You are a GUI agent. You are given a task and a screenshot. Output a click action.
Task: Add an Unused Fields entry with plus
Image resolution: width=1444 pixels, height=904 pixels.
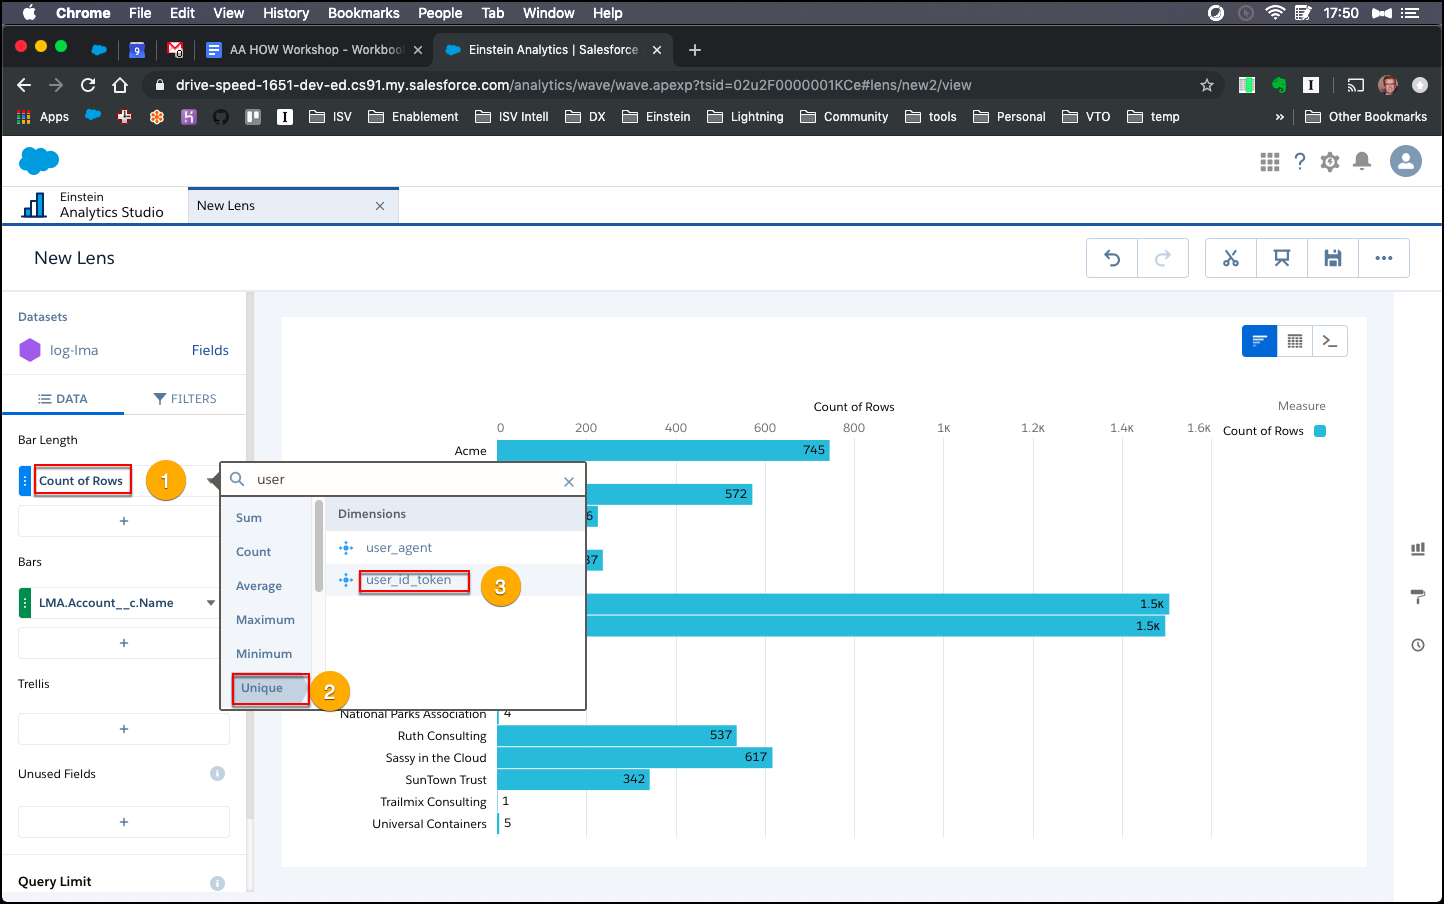pyautogui.click(x=124, y=822)
